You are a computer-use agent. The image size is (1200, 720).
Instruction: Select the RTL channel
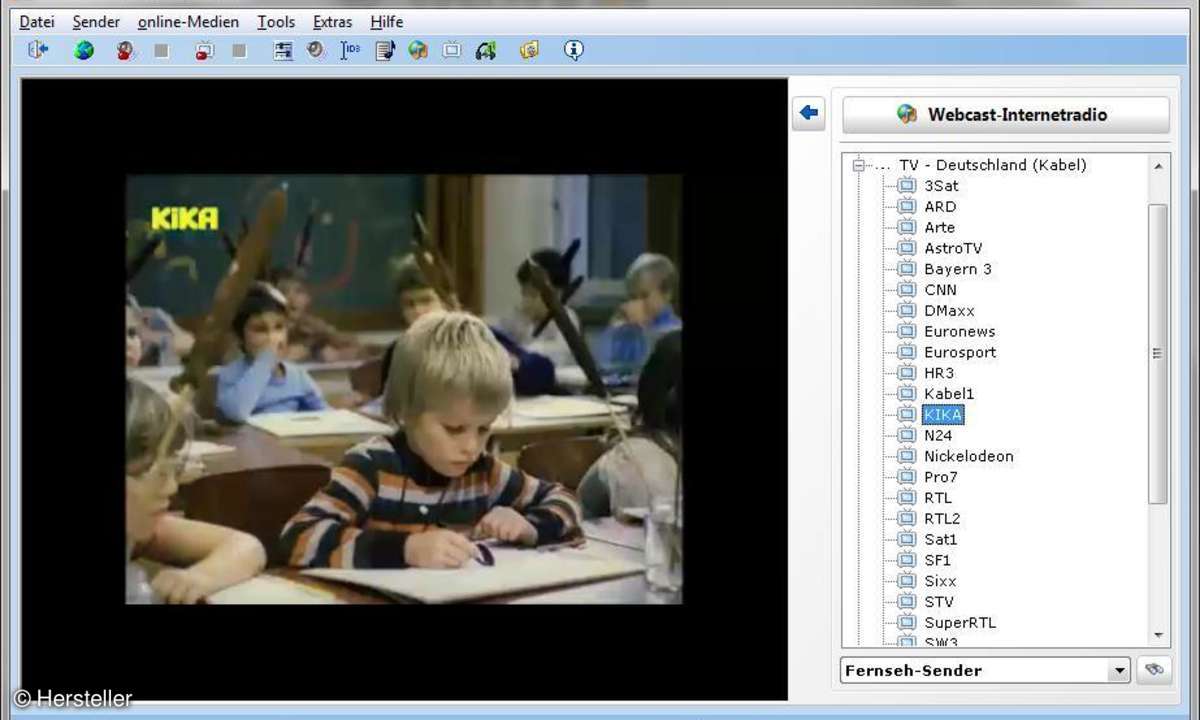938,497
